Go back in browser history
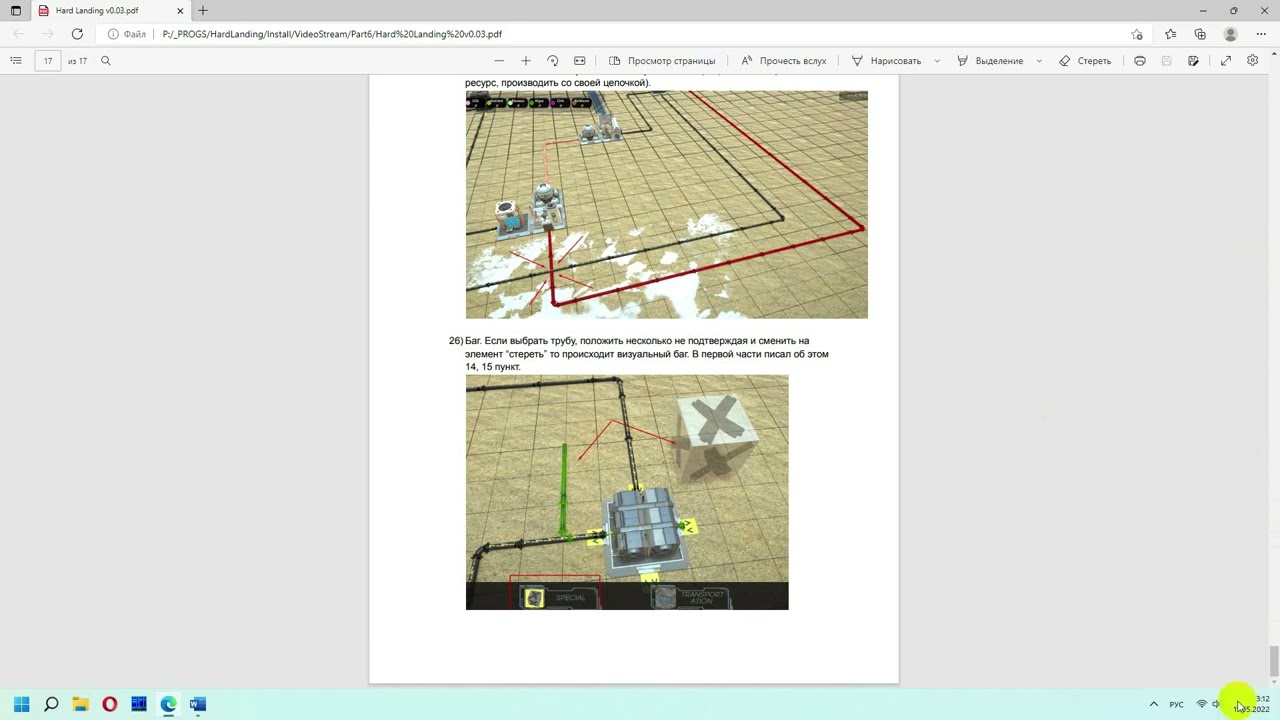The width and height of the screenshot is (1280, 720). pos(18,34)
